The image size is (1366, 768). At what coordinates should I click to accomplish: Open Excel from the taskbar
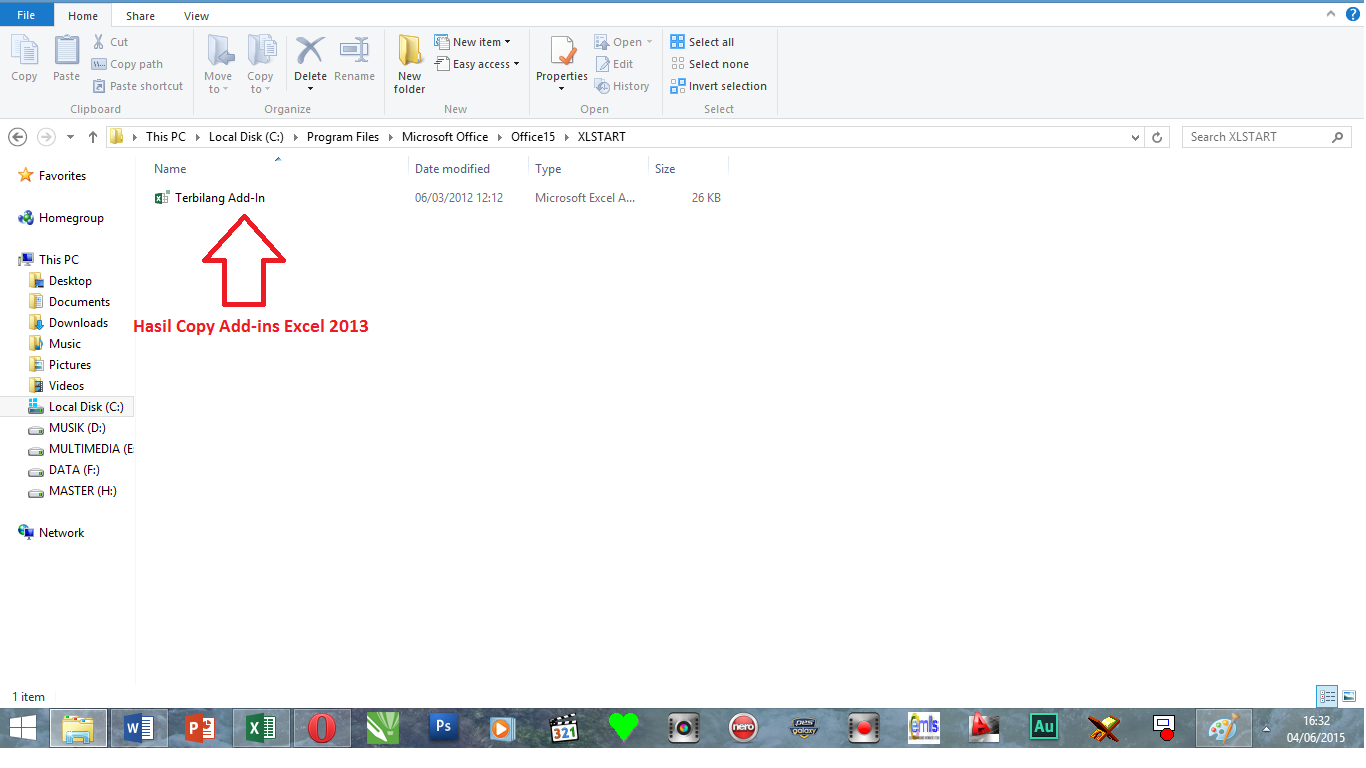pyautogui.click(x=261, y=728)
